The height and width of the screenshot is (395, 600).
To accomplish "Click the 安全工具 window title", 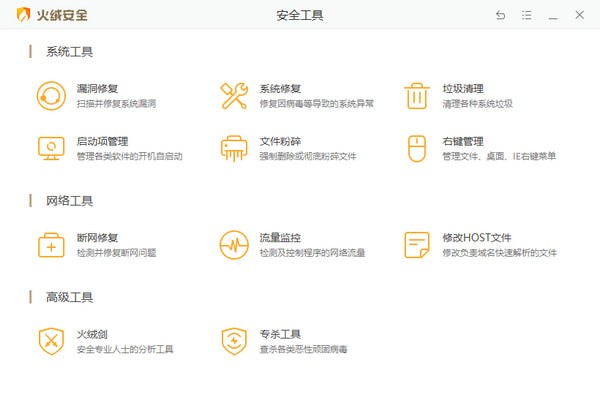I will 300,15.
